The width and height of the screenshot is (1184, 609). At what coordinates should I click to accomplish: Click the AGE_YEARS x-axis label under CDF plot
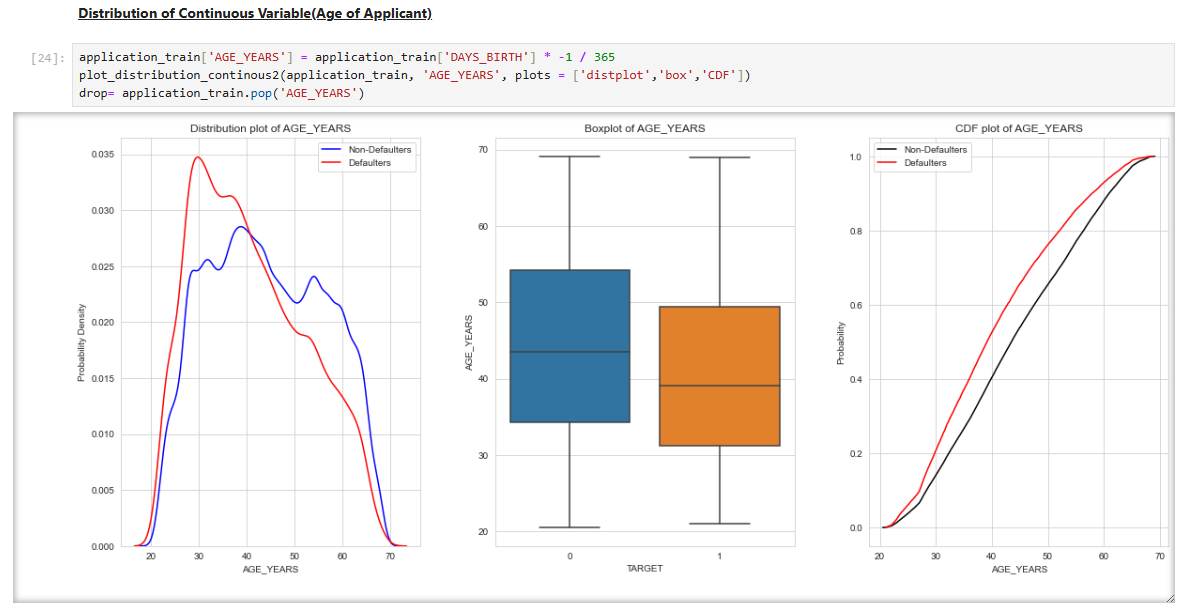point(1019,568)
